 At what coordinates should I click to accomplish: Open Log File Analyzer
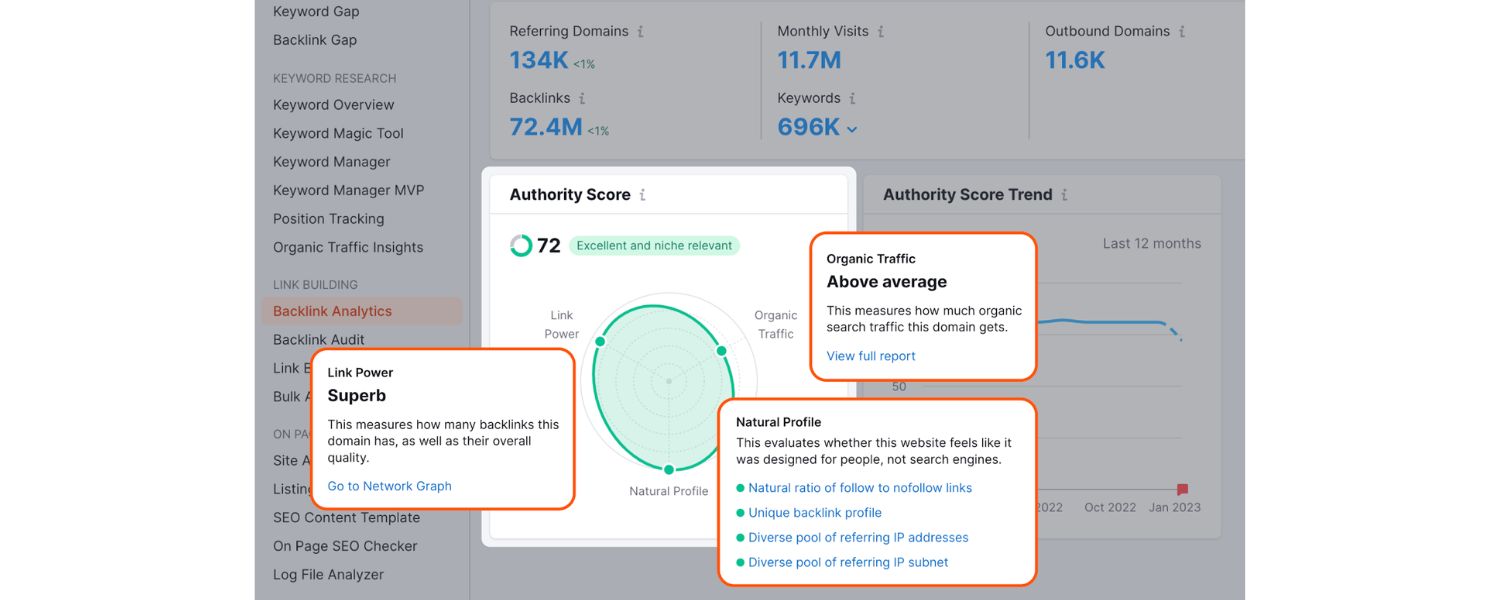tap(328, 574)
